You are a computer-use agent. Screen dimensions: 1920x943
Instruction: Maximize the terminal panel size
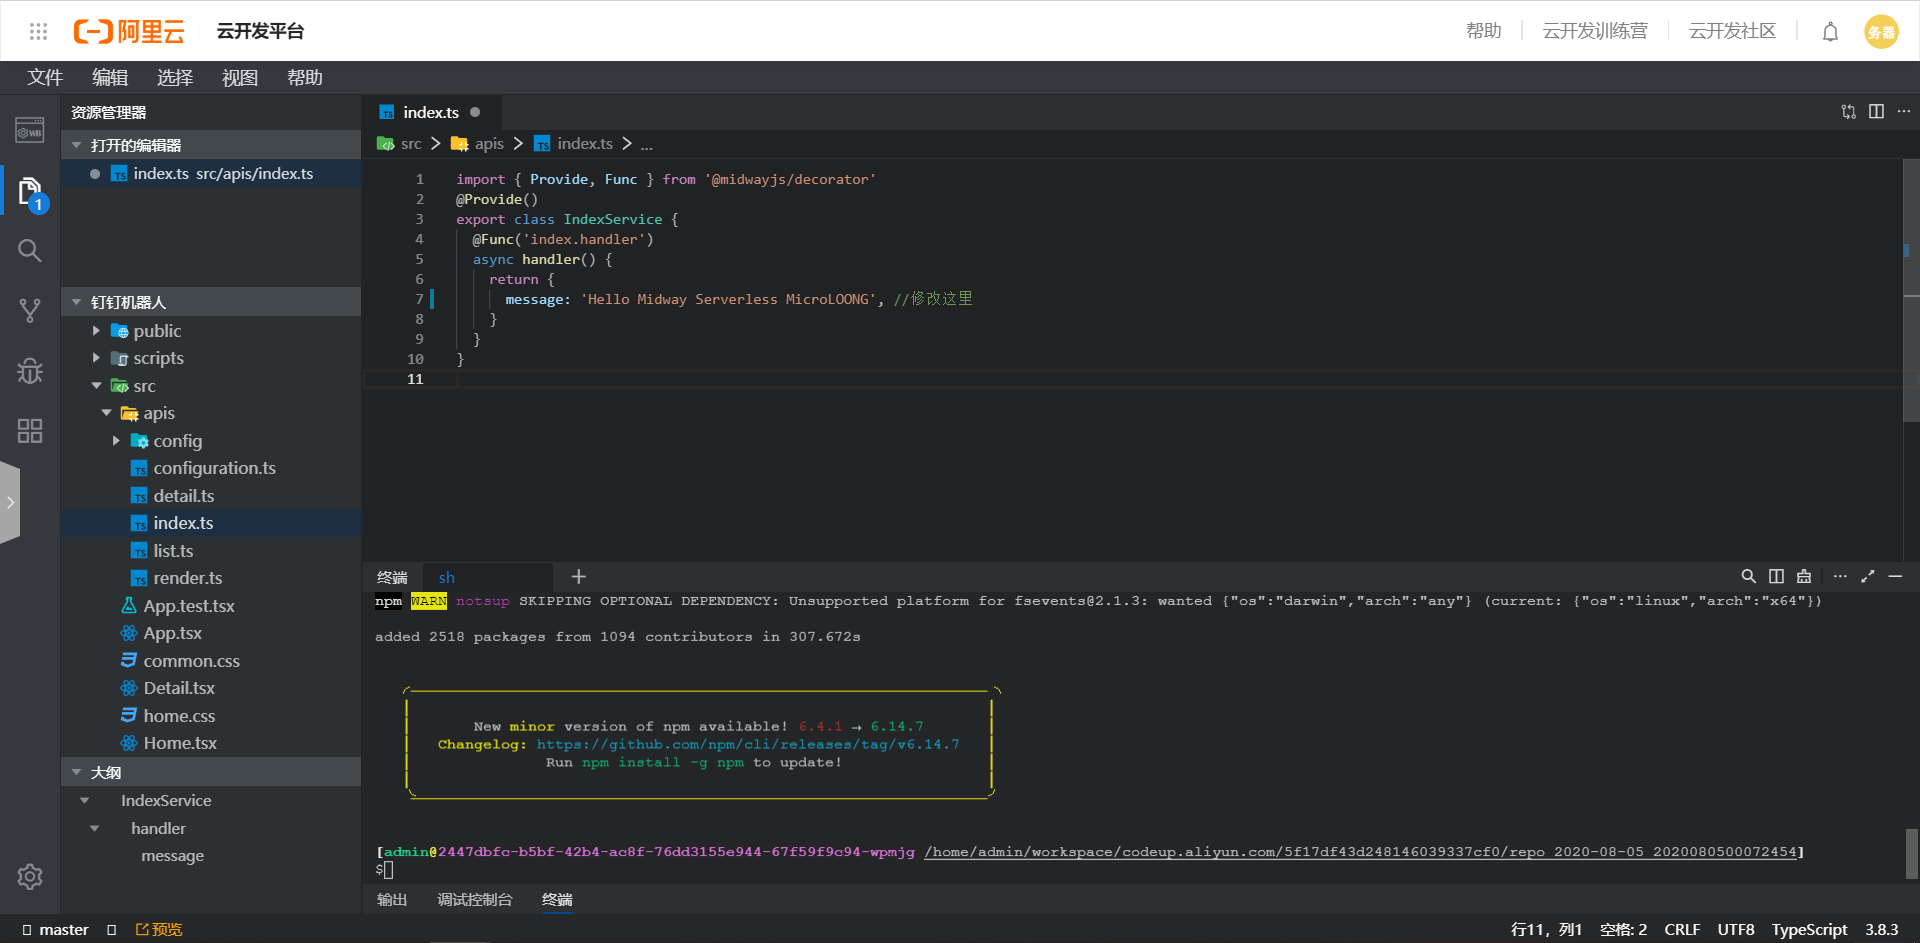point(1867,577)
